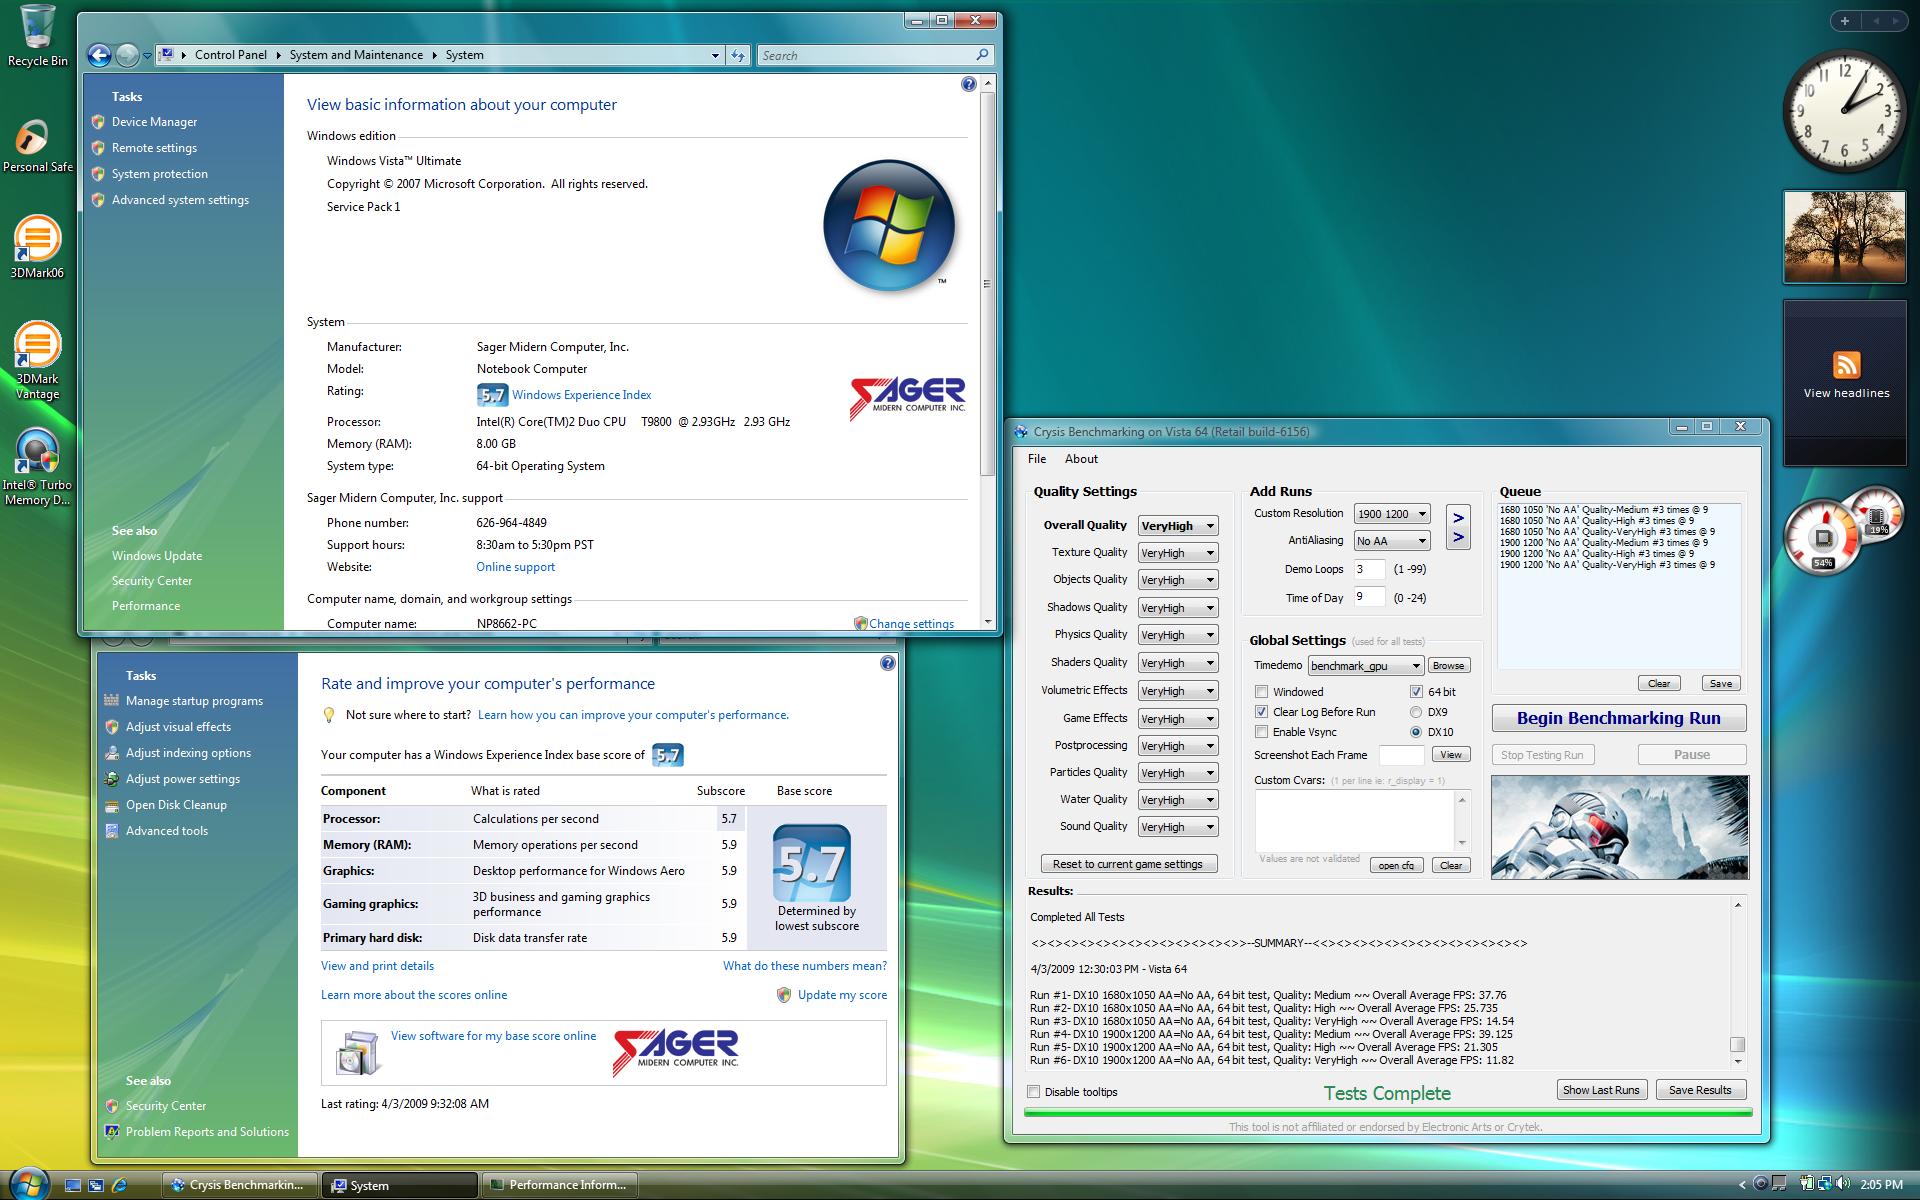Open the Performance window help icon
Image resolution: width=1920 pixels, height=1200 pixels.
pos(887,663)
